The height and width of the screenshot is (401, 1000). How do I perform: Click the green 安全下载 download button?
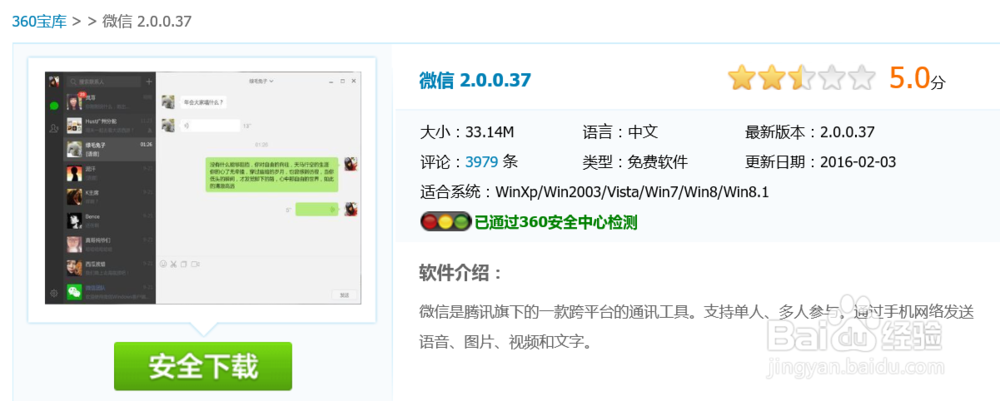(203, 367)
